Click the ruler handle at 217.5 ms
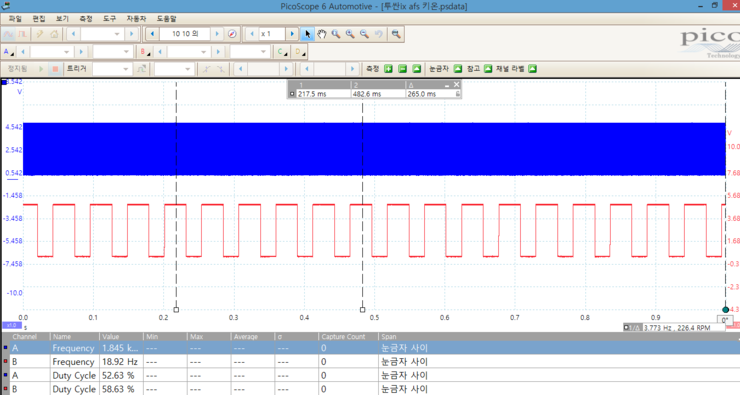Viewport: 740px width, 395px height. click(x=176, y=310)
